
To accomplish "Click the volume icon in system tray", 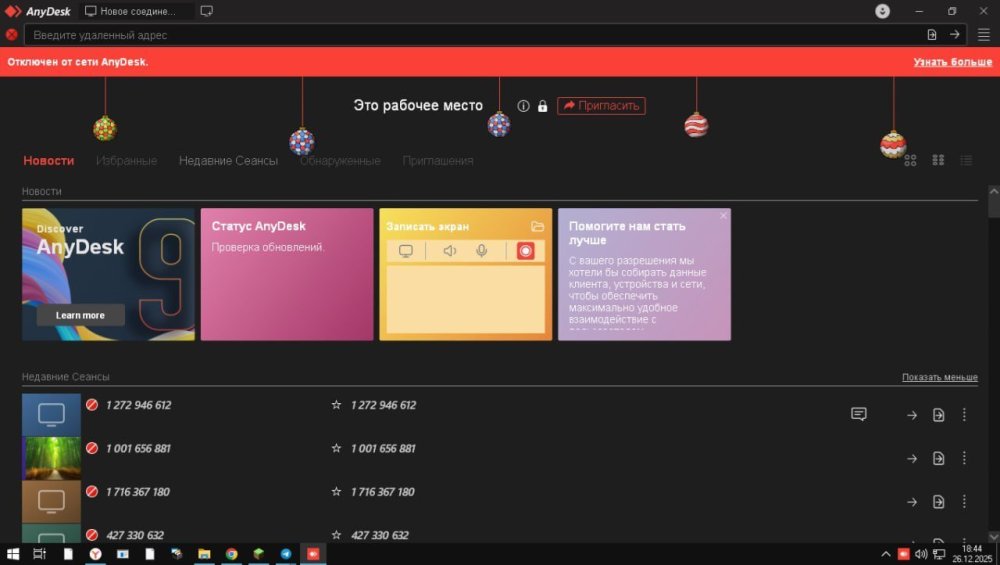I will [921, 554].
